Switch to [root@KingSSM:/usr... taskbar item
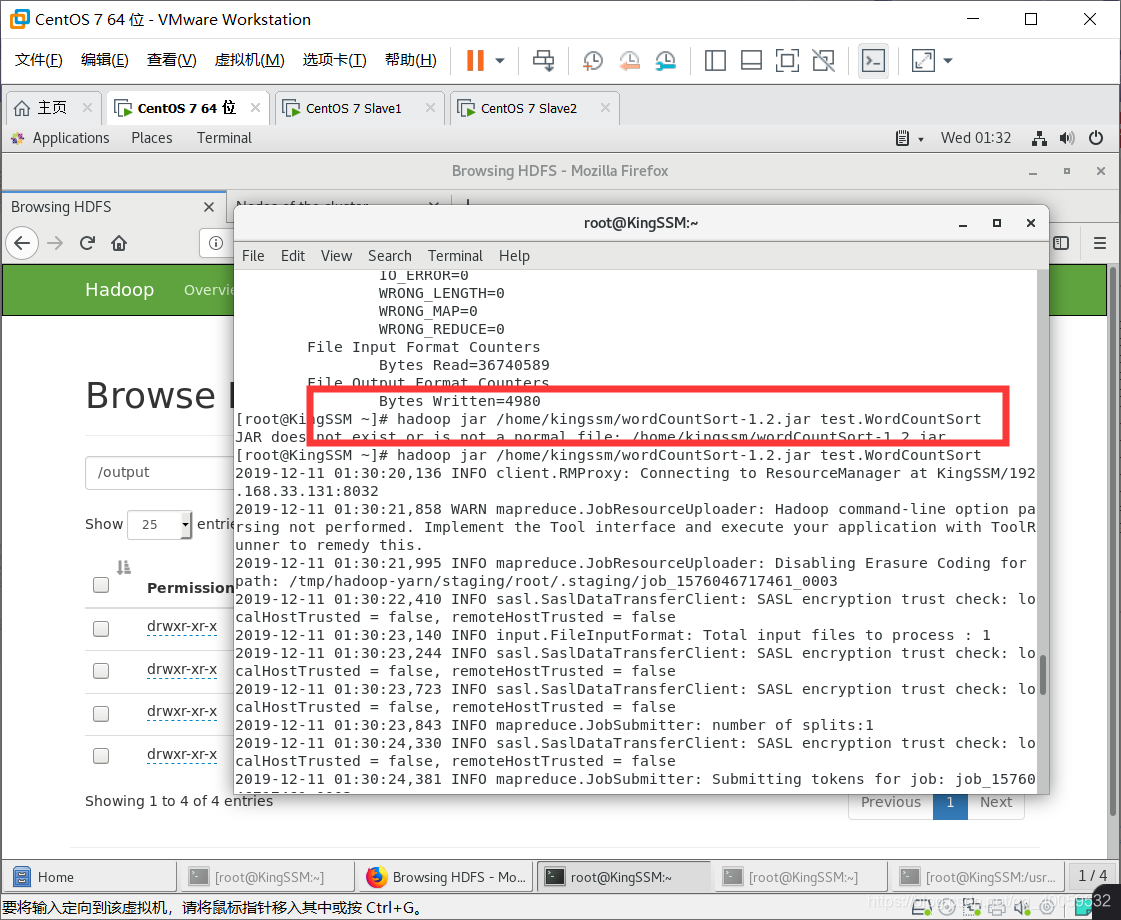This screenshot has height=920, width=1121. tap(978, 877)
